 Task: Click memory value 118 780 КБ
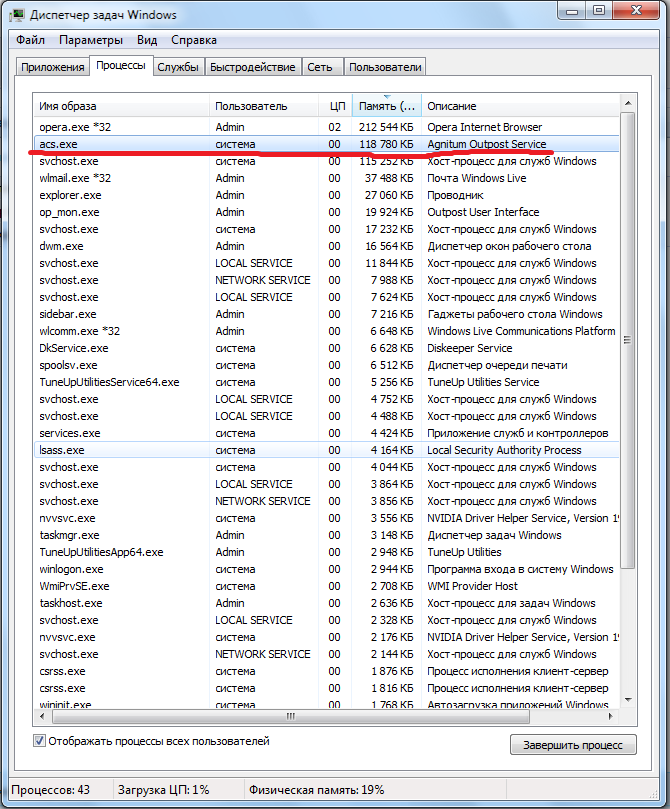pyautogui.click(x=386, y=144)
